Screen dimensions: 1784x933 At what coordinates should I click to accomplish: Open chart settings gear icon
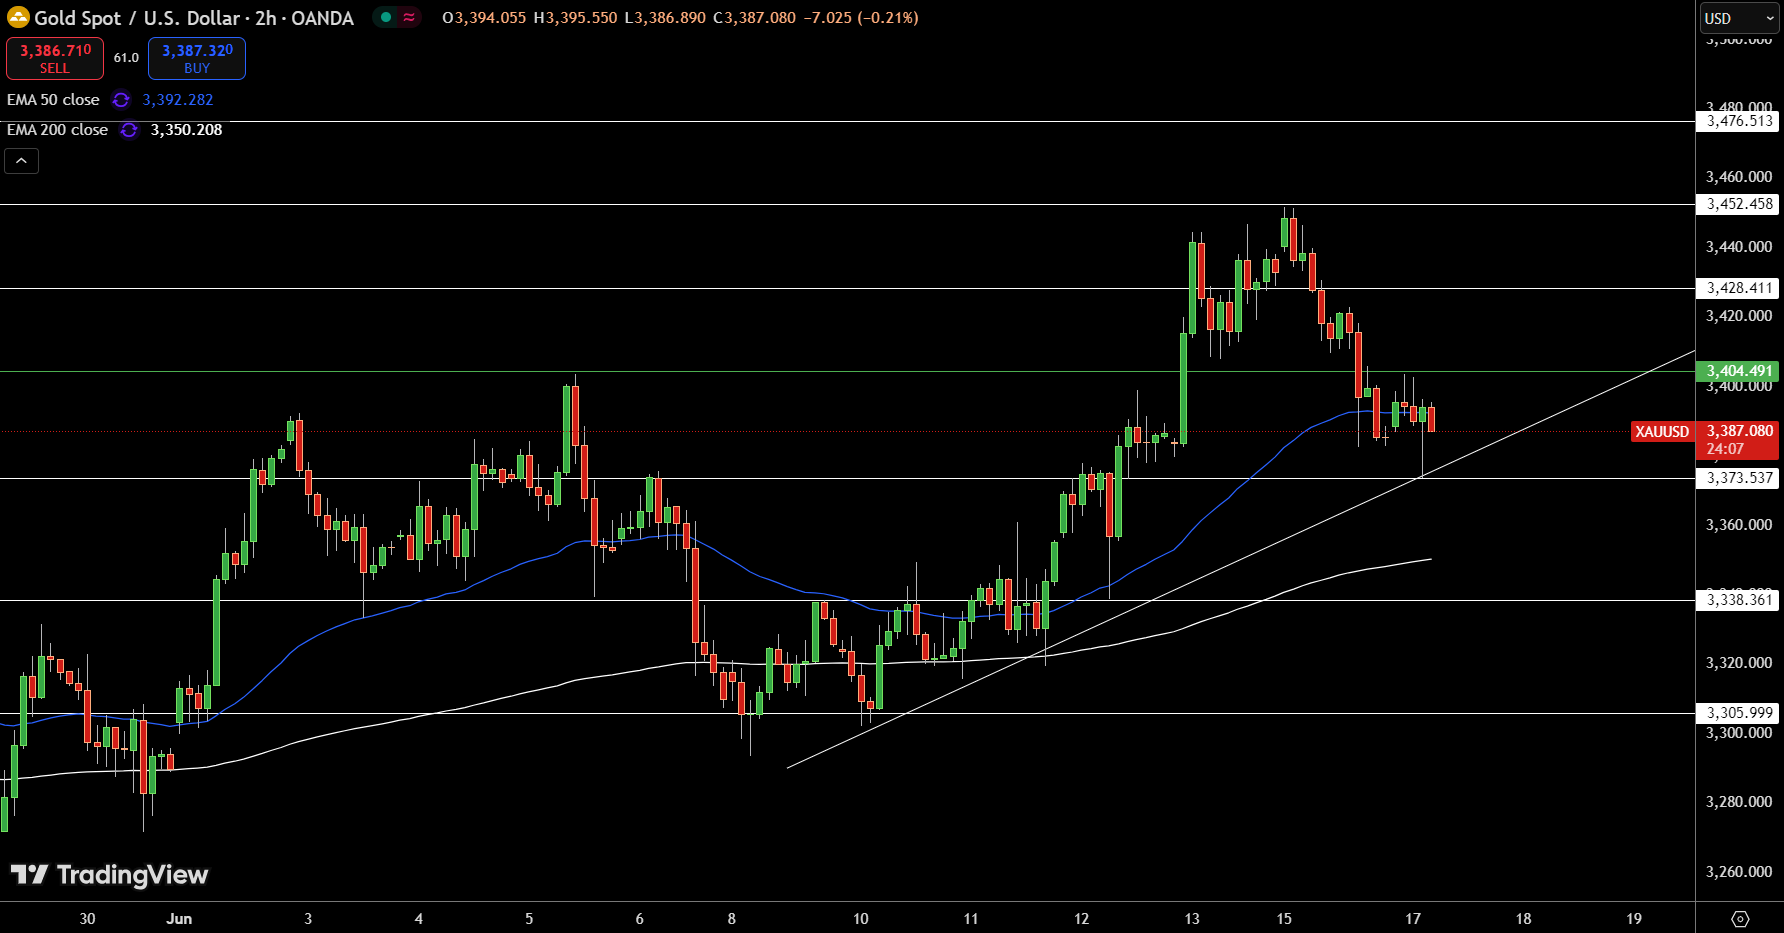1740,919
